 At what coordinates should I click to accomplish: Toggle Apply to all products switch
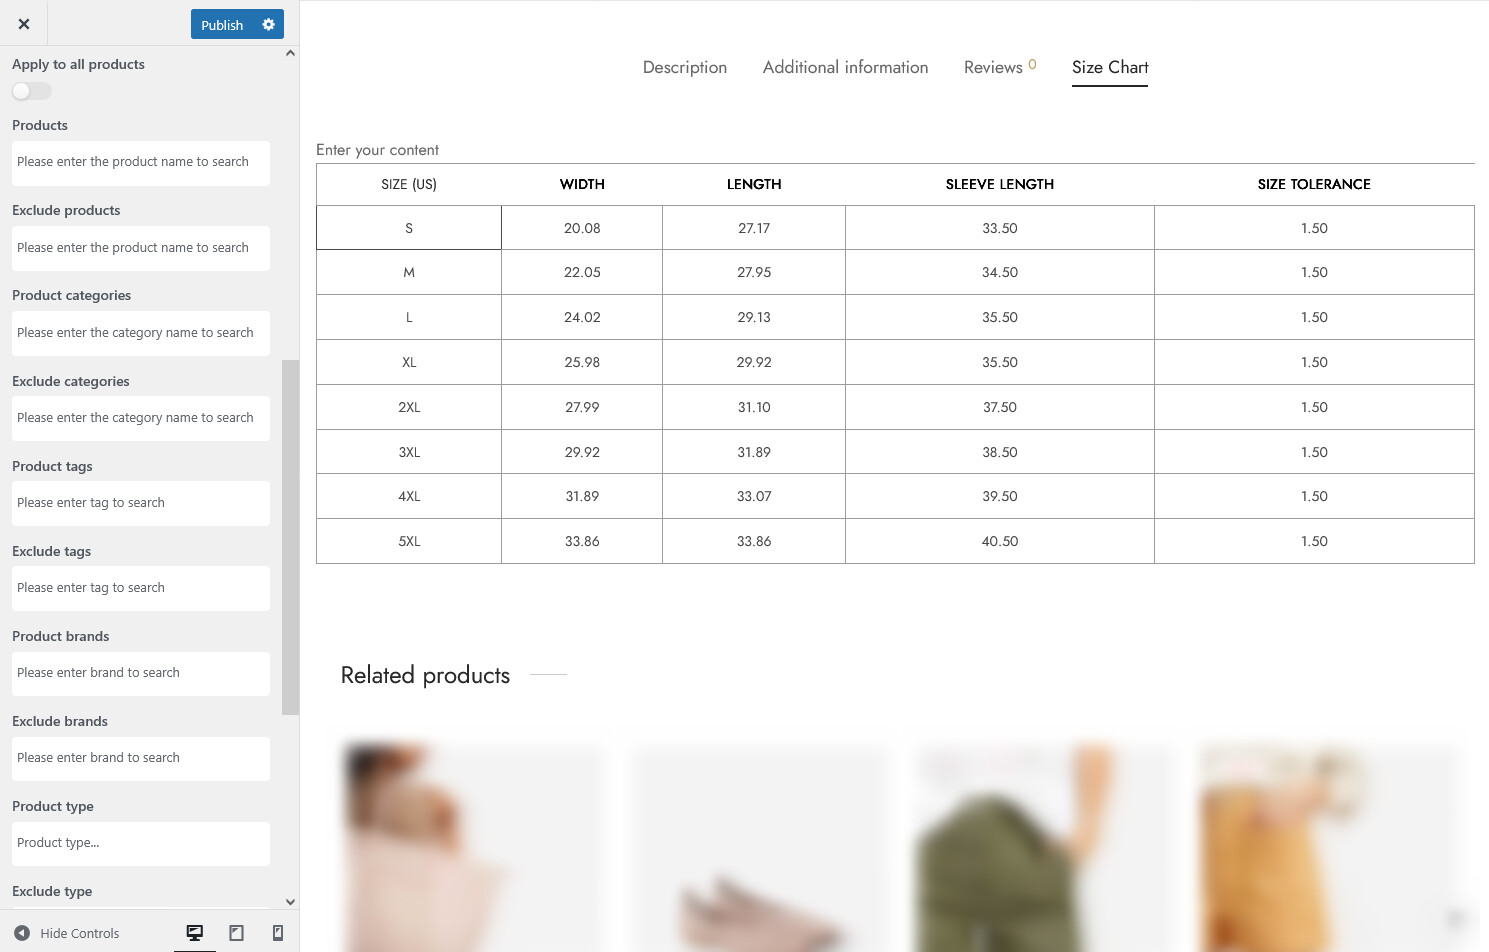coord(31,91)
